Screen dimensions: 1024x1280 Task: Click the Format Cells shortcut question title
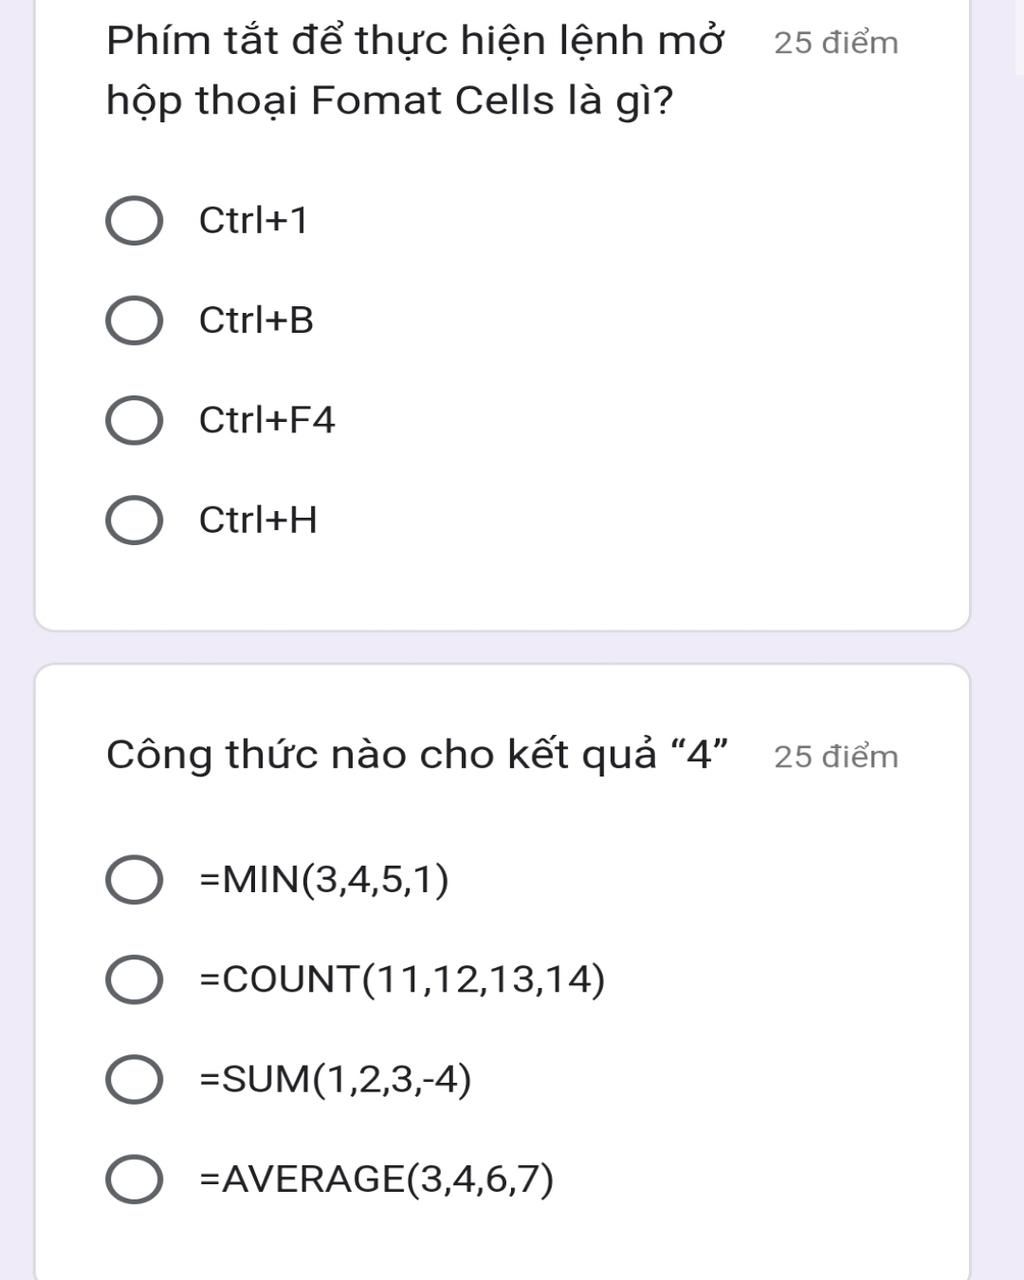click(x=414, y=71)
